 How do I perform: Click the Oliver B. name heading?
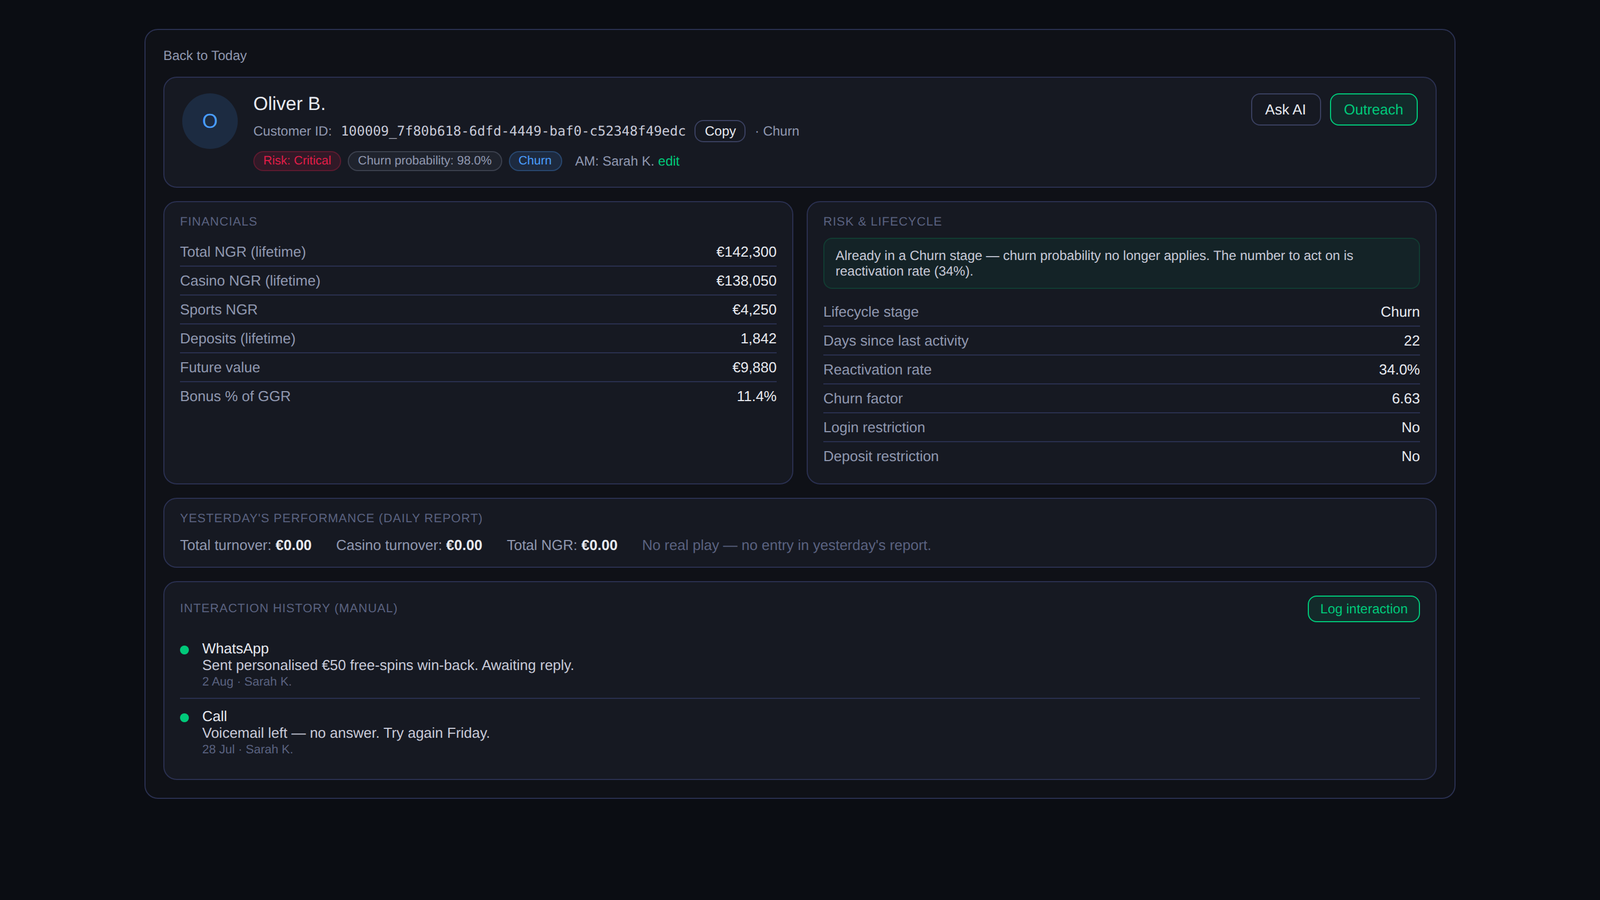pyautogui.click(x=289, y=104)
